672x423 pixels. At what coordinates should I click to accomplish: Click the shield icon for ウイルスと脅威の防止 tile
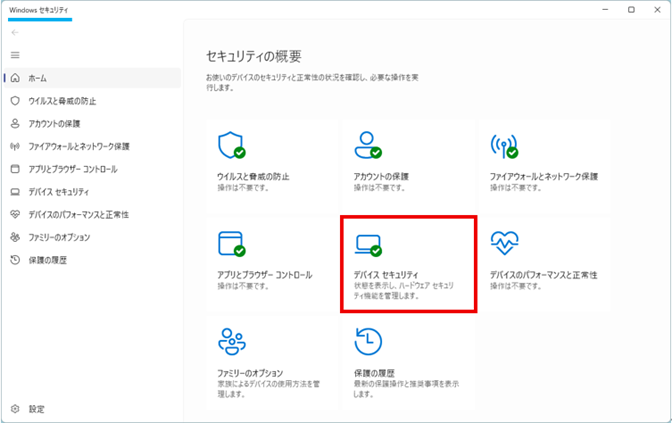point(230,146)
